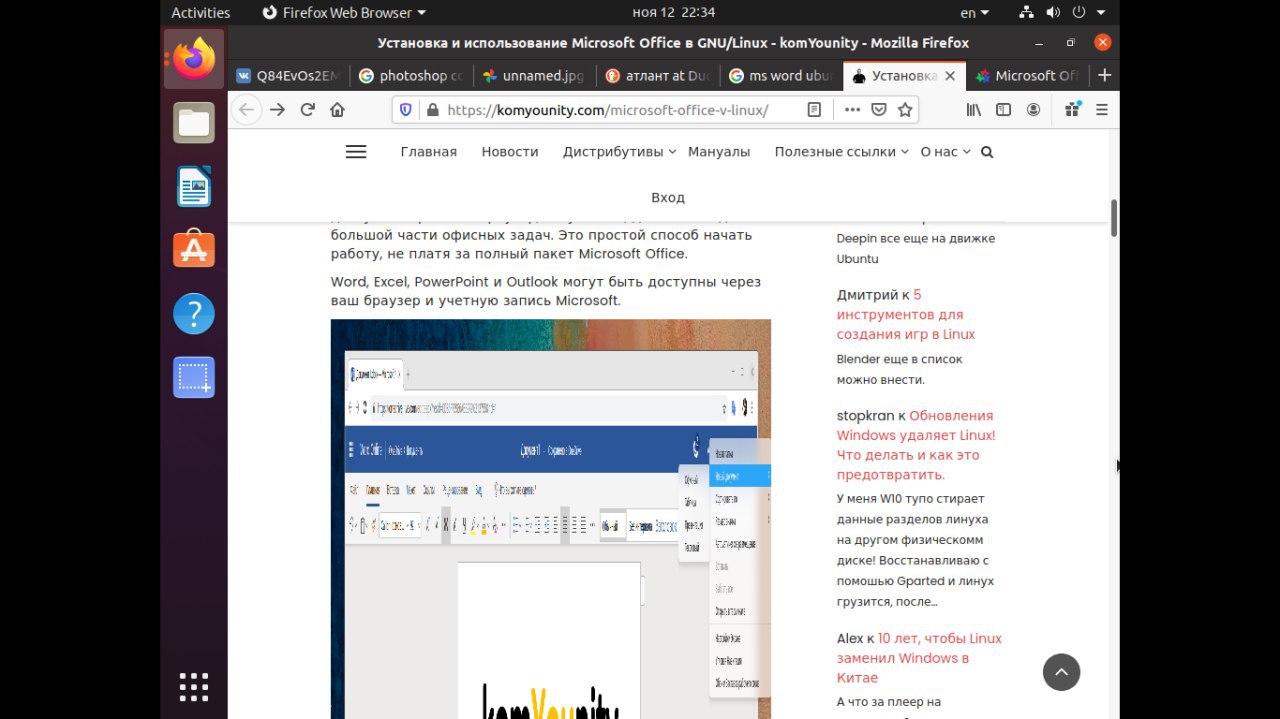Open the screenshot tool in the dock
Viewport: 1280px width, 719px height.
(x=194, y=377)
